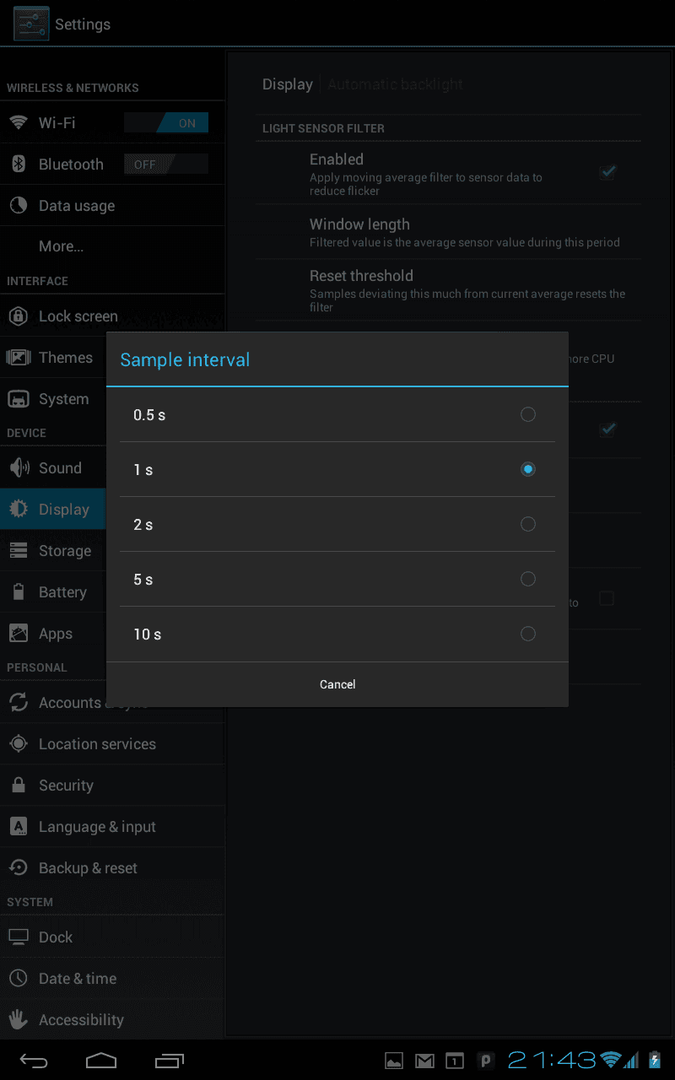Screen dimensions: 675x1080
Task: Tap the Back navigation arrow icon
Action: [33, 1059]
